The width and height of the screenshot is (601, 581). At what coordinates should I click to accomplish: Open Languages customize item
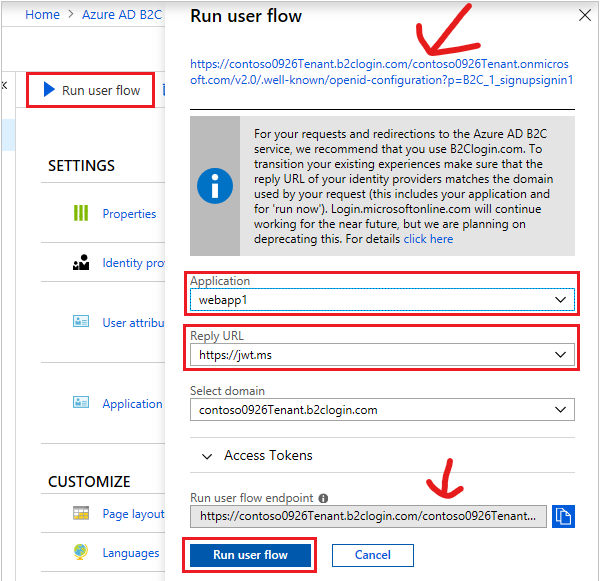pos(131,553)
